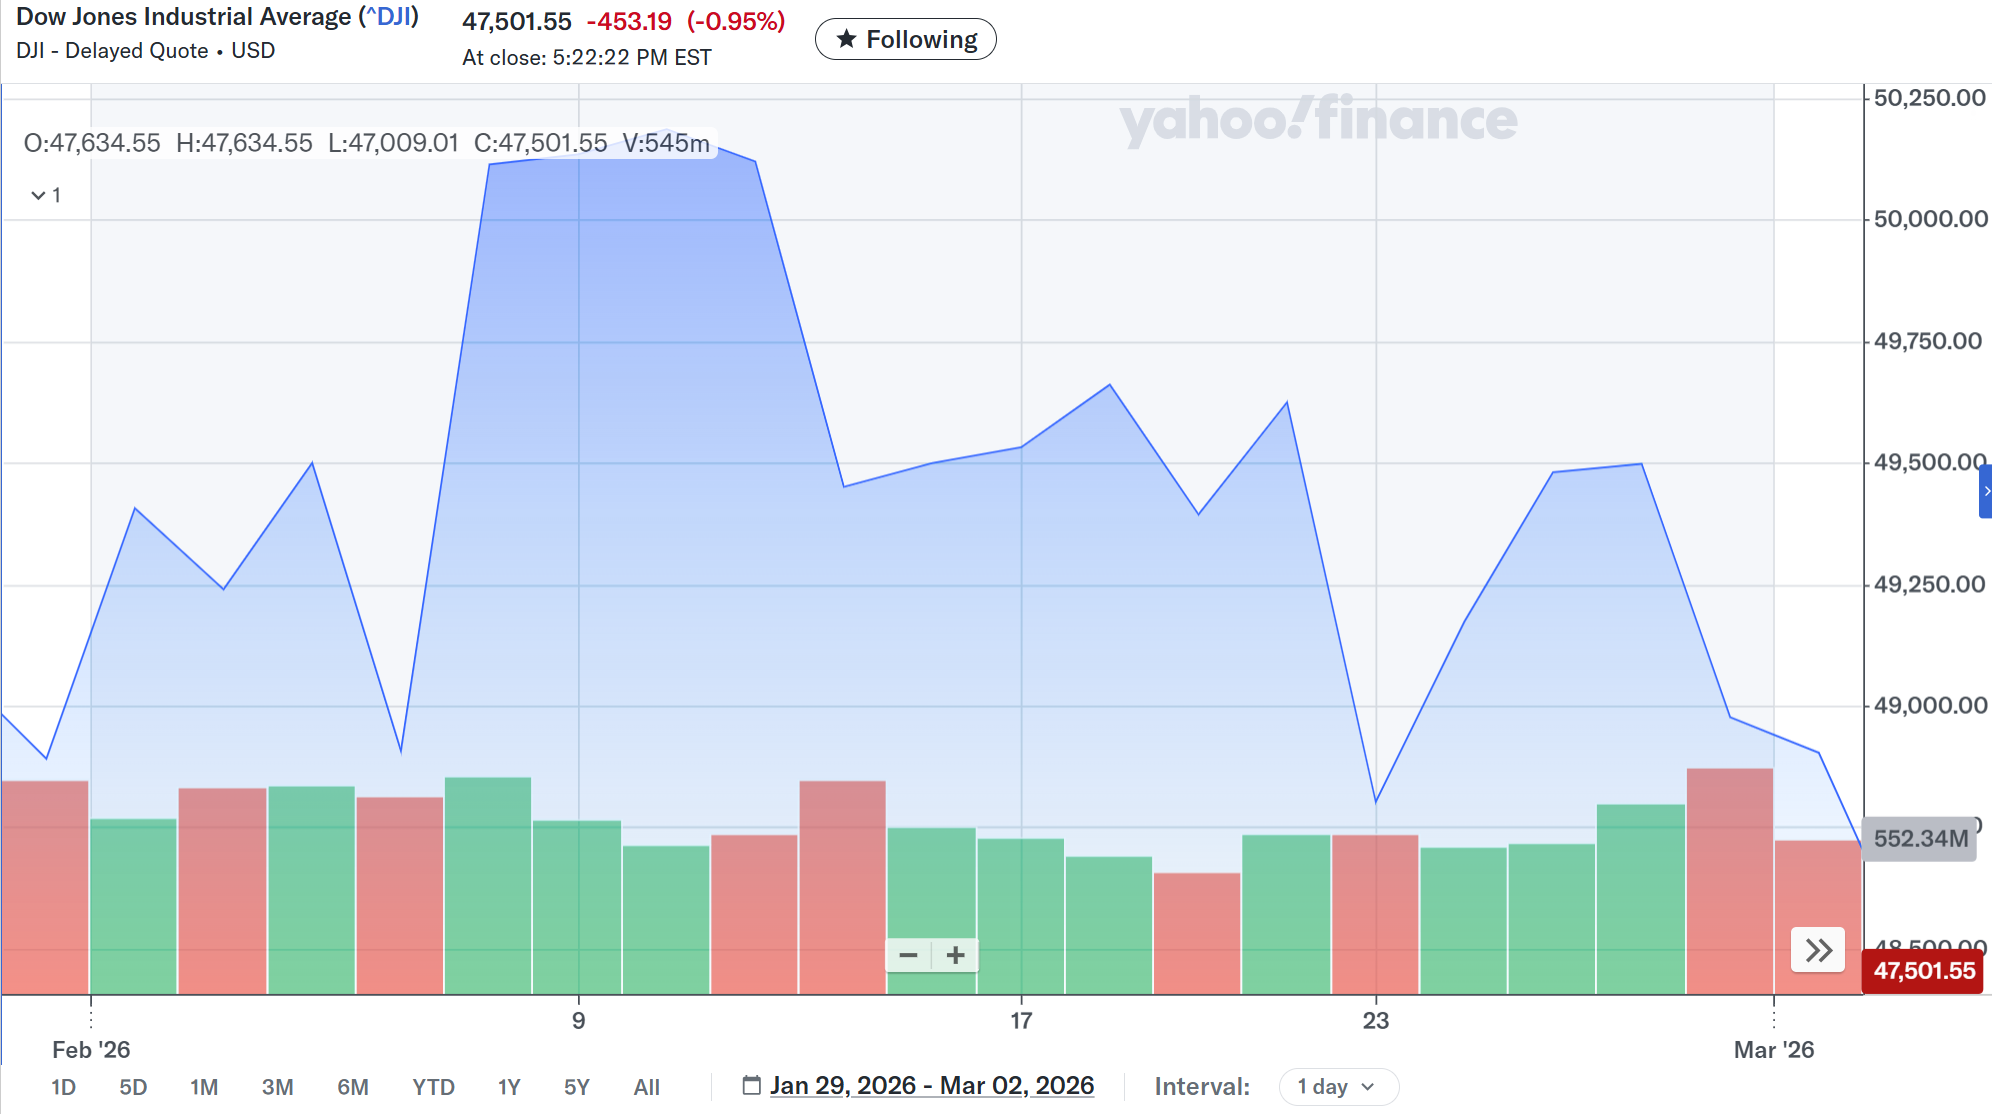Click the chart zoom out minus icon
The height and width of the screenshot is (1114, 1992).
tap(908, 956)
